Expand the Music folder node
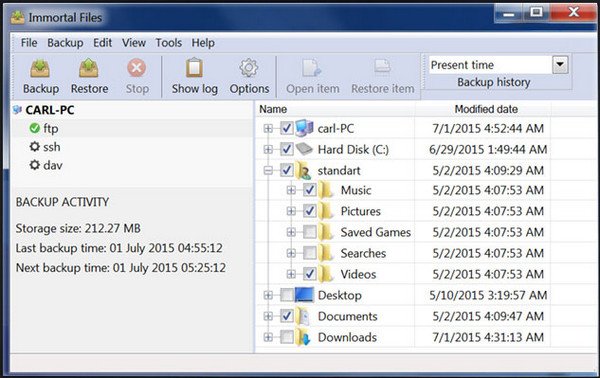 pos(291,190)
